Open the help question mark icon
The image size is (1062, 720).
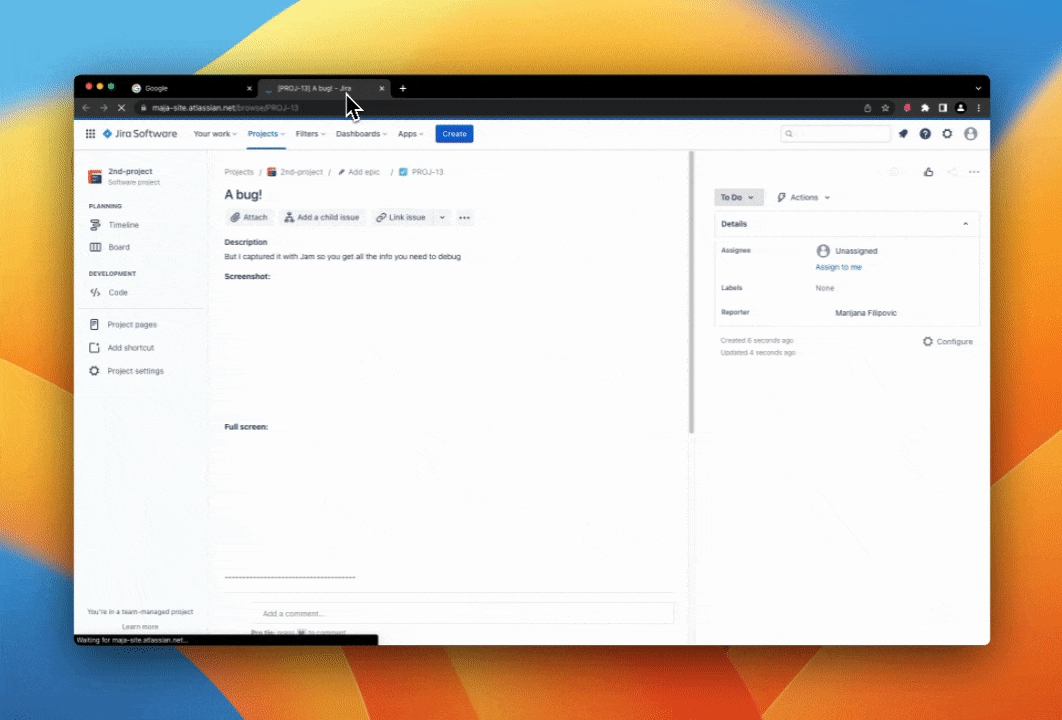[925, 134]
